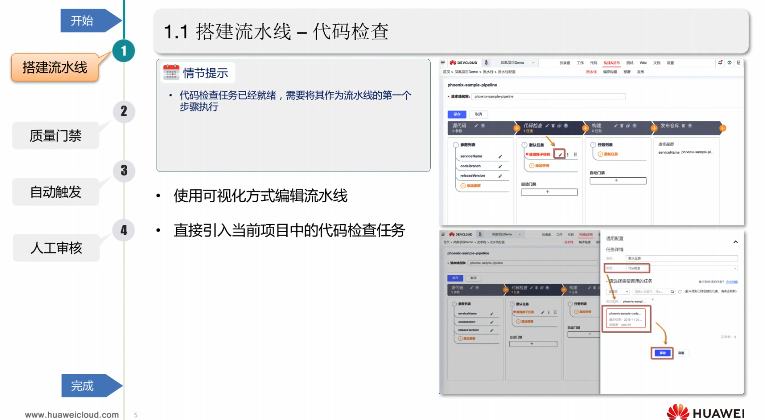The width and height of the screenshot is (765, 420).
Task: Click the DevCloud logo in top screenshot
Action: tap(463, 63)
